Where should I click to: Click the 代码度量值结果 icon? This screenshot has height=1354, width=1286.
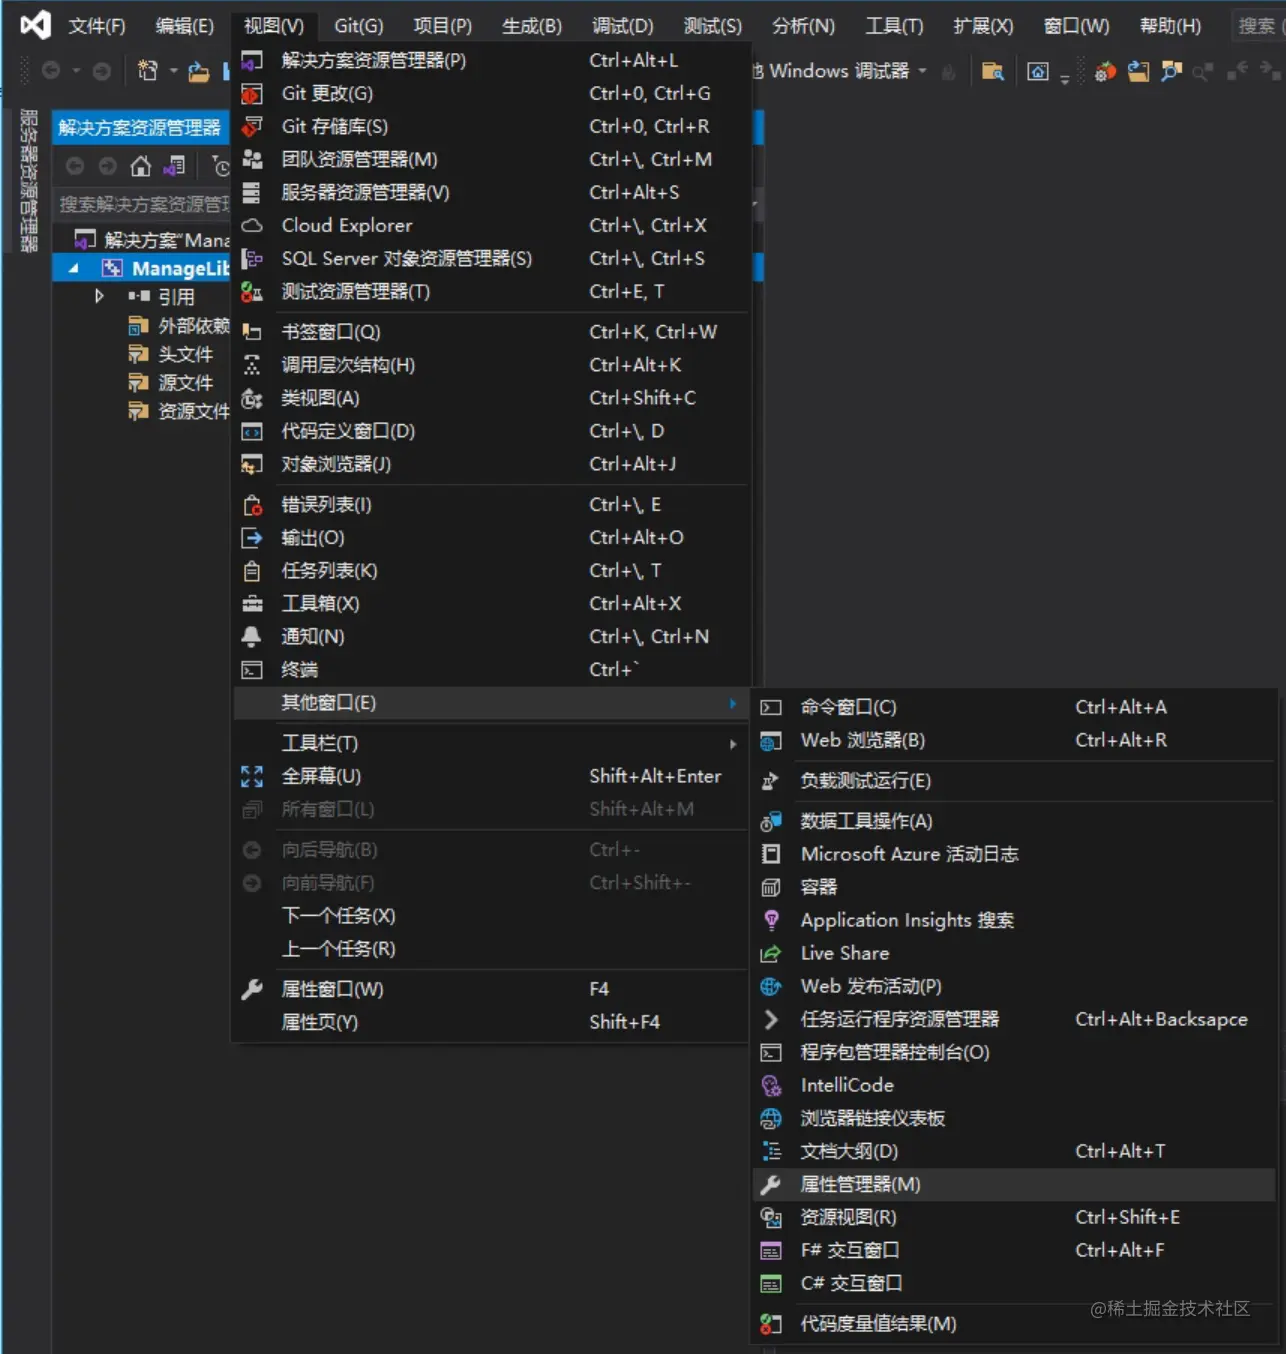click(771, 1325)
